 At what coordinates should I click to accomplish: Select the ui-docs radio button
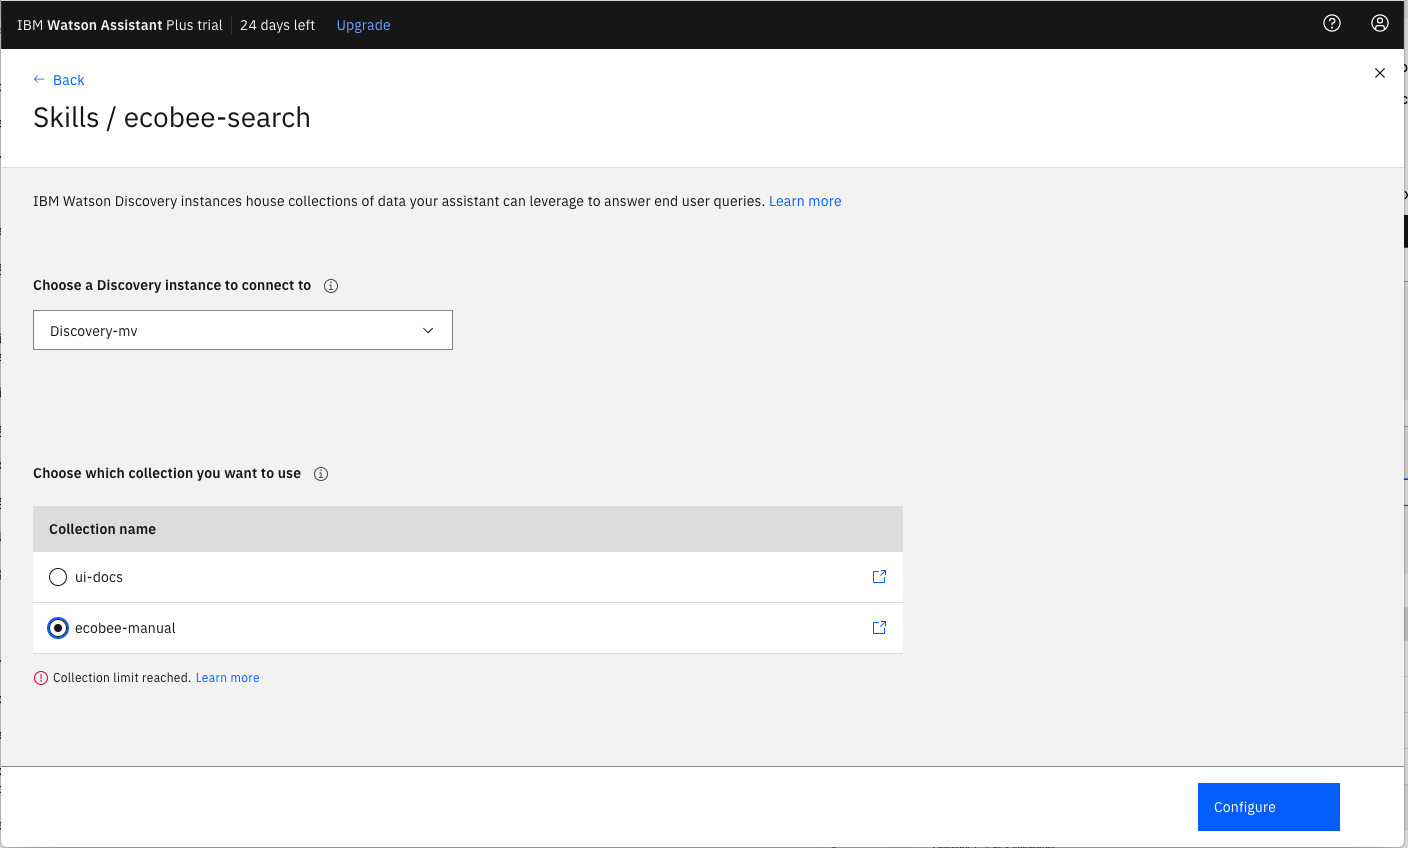point(58,577)
